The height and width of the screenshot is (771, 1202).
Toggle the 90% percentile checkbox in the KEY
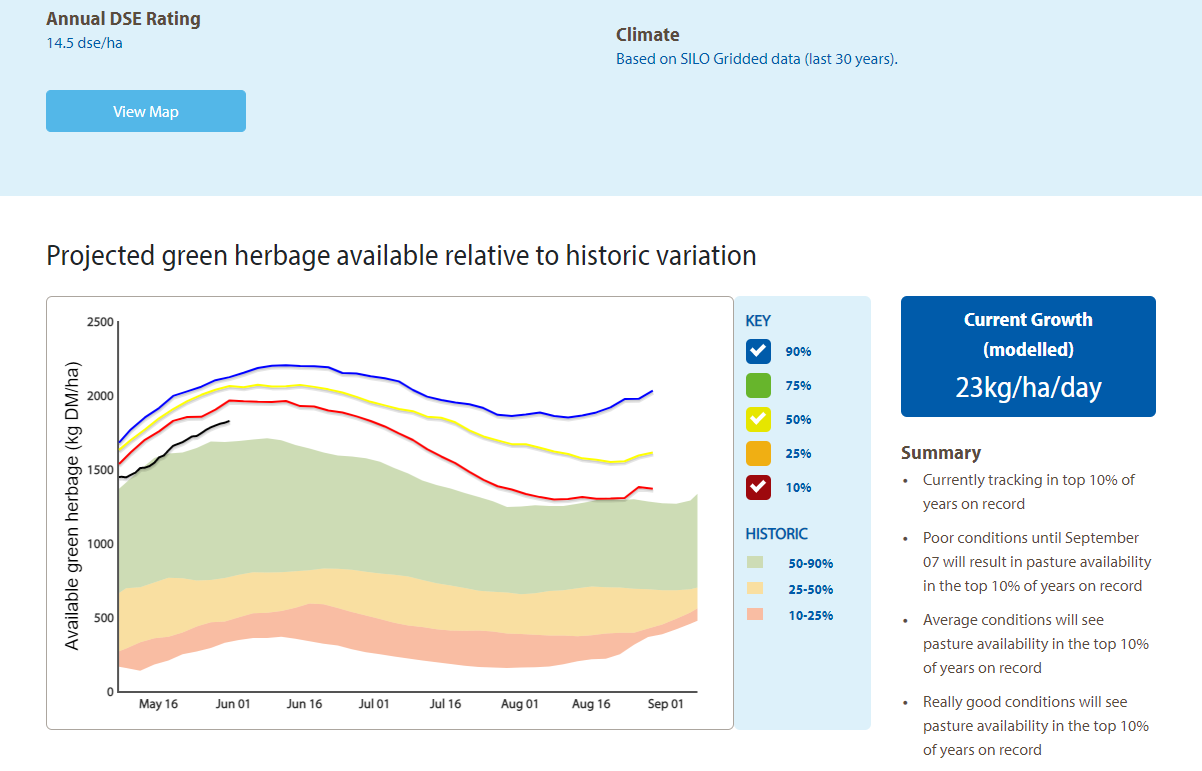(x=758, y=351)
